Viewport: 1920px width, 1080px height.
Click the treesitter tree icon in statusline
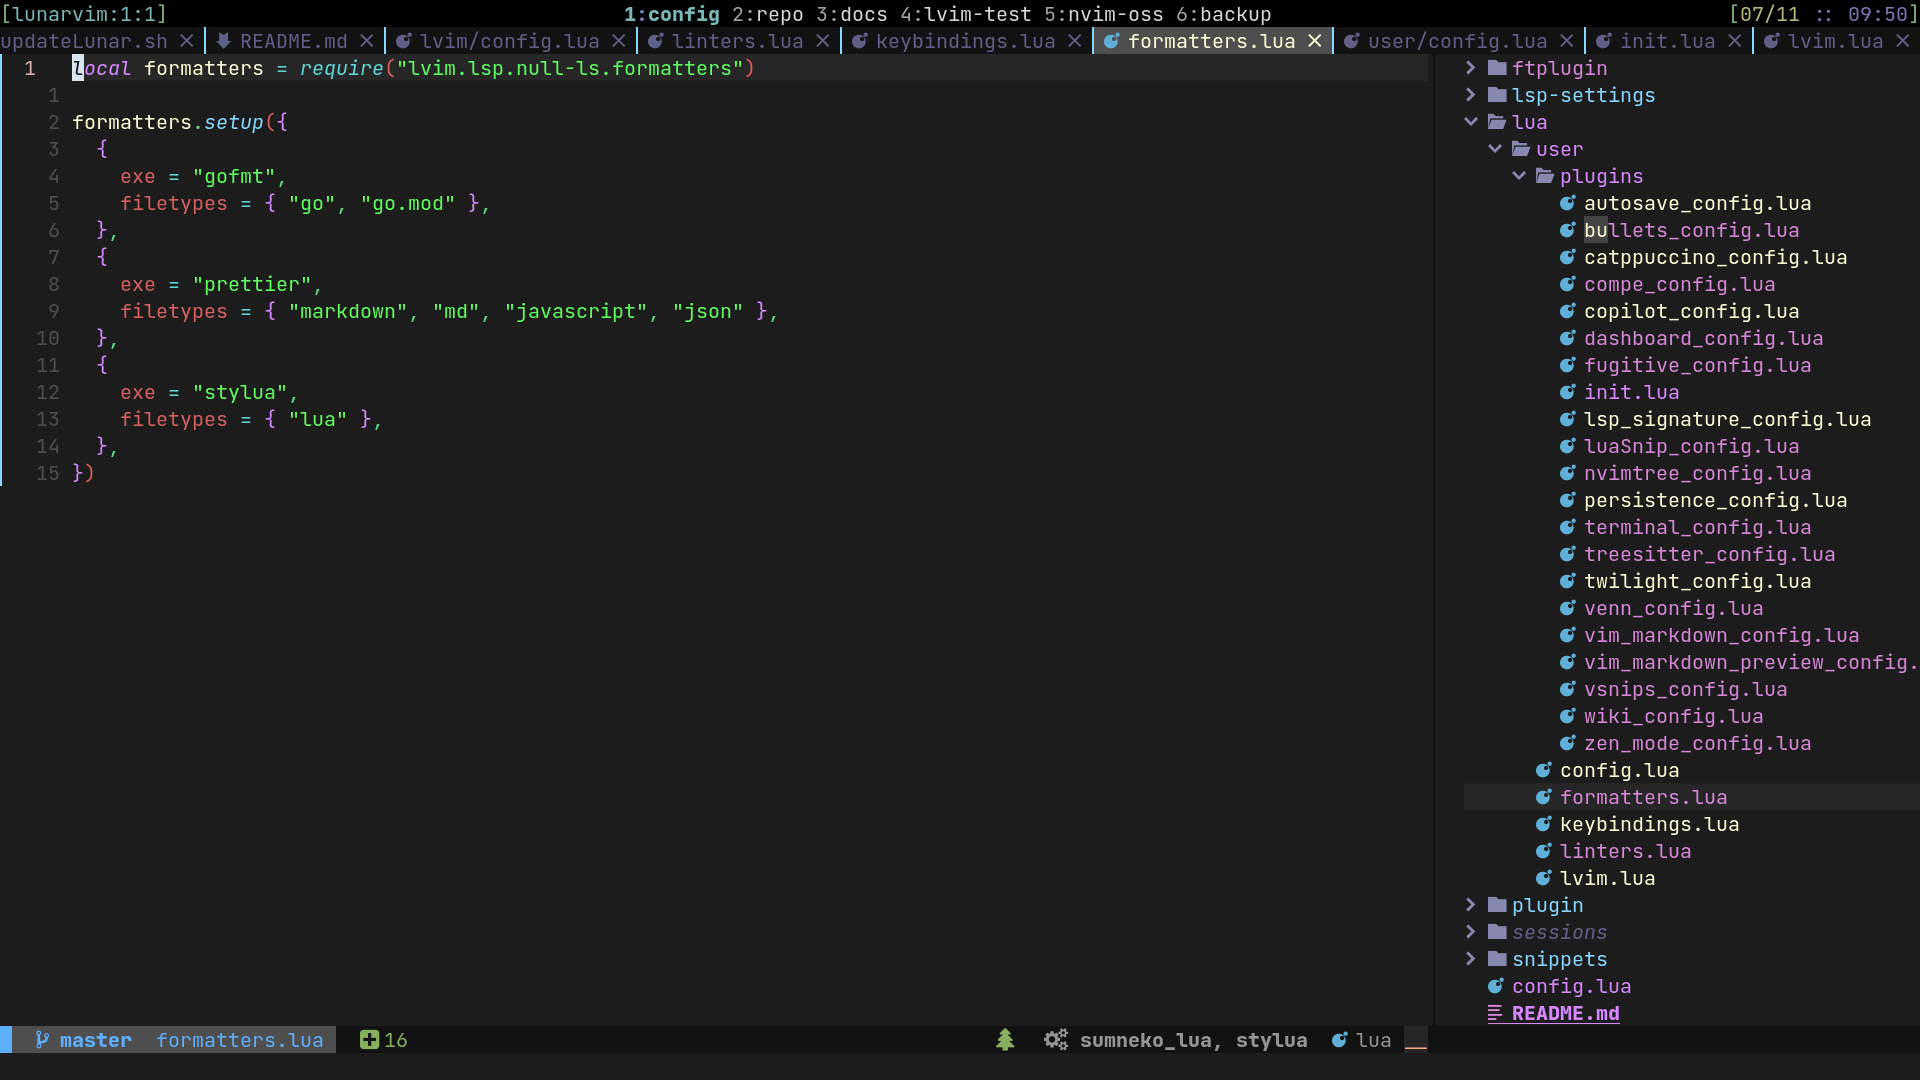click(1005, 1040)
